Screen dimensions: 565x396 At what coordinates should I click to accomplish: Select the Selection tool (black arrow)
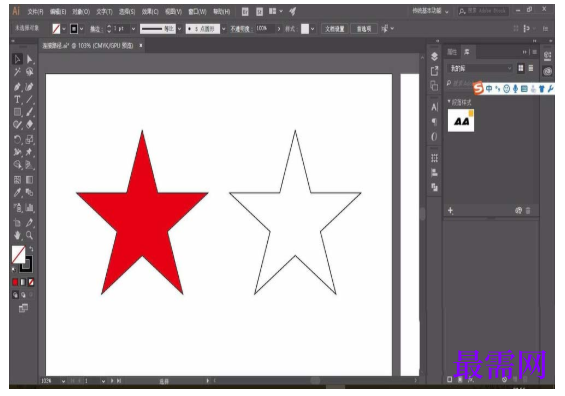[17, 59]
